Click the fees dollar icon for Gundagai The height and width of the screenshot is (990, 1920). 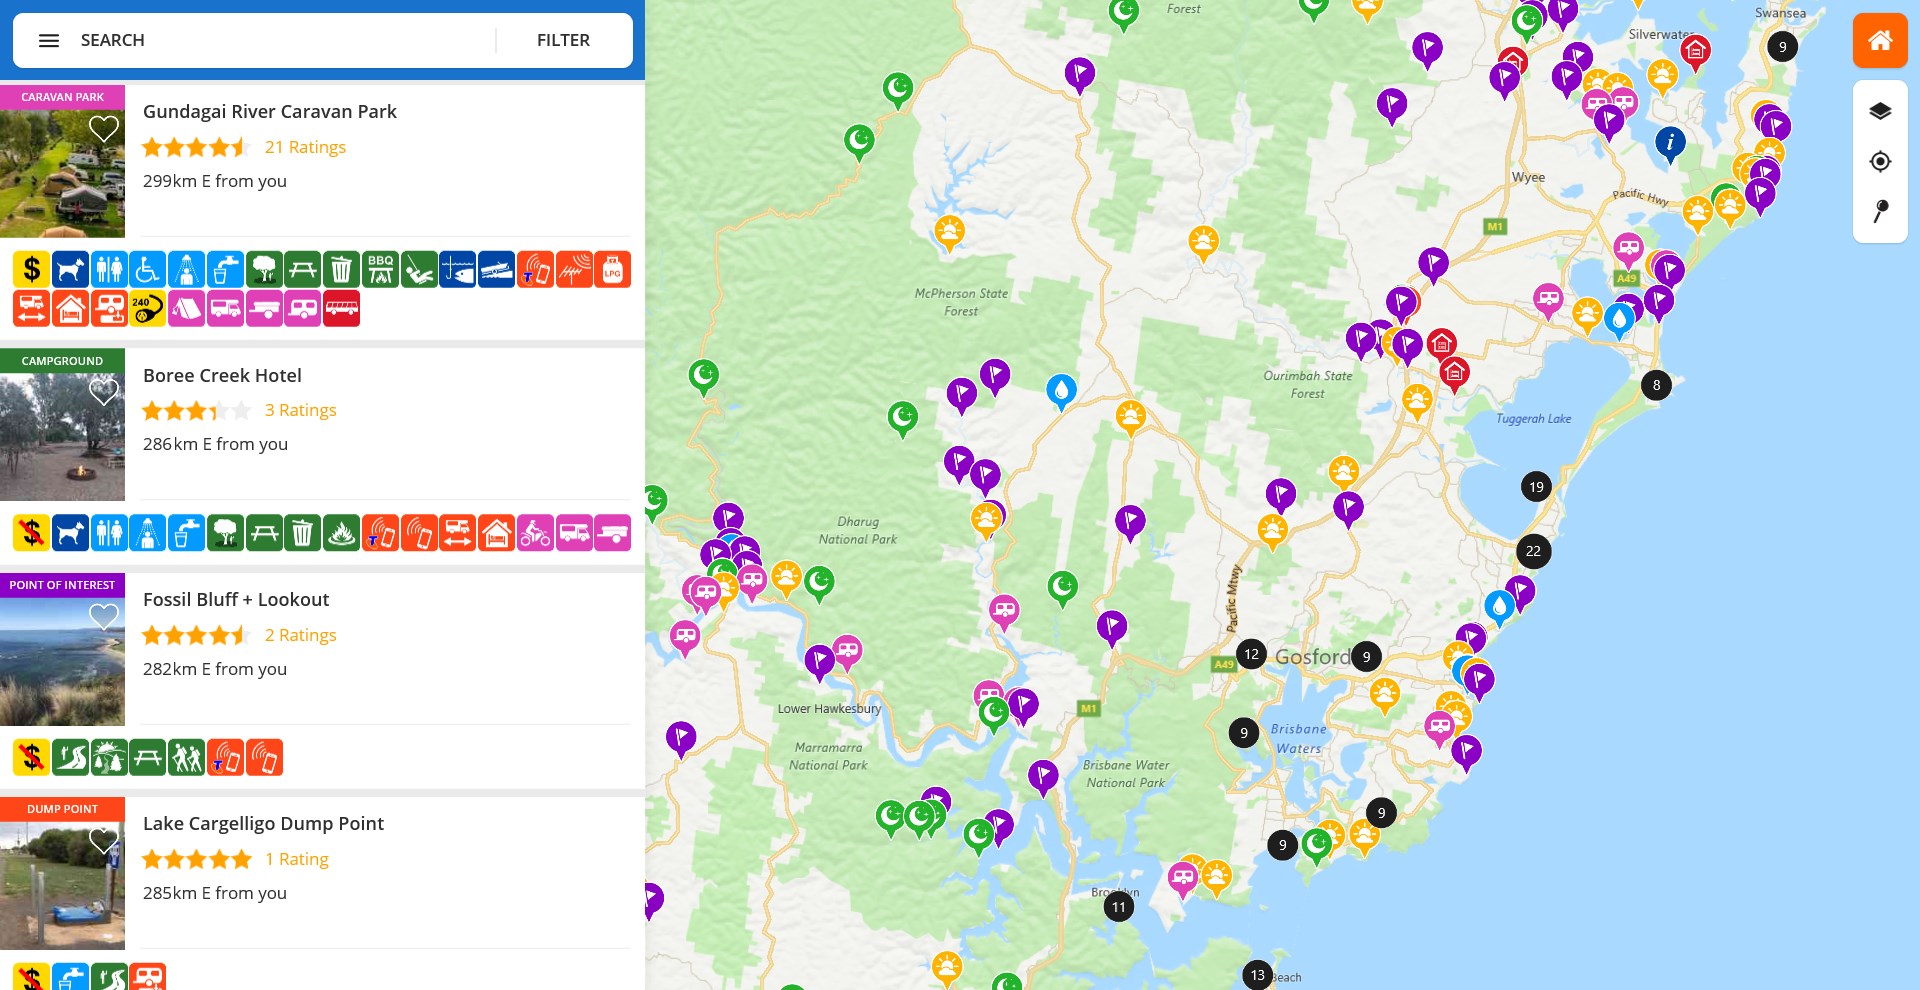point(31,269)
